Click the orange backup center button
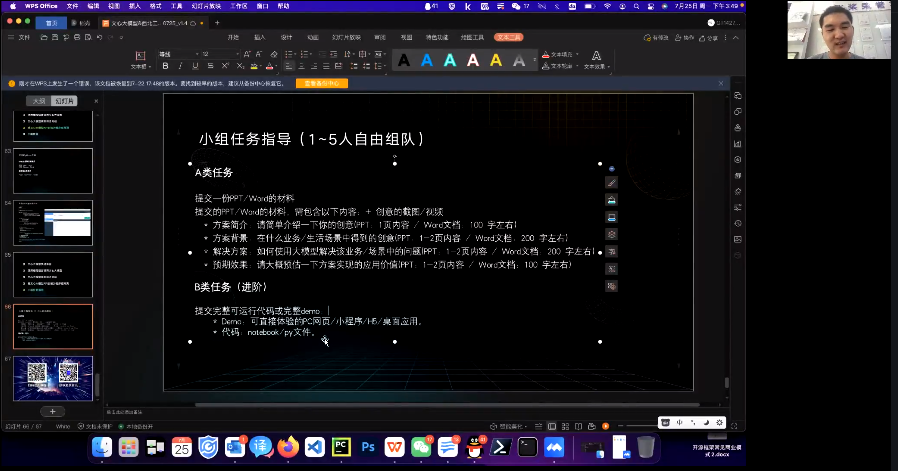Image resolution: width=898 pixels, height=471 pixels. pos(320,83)
